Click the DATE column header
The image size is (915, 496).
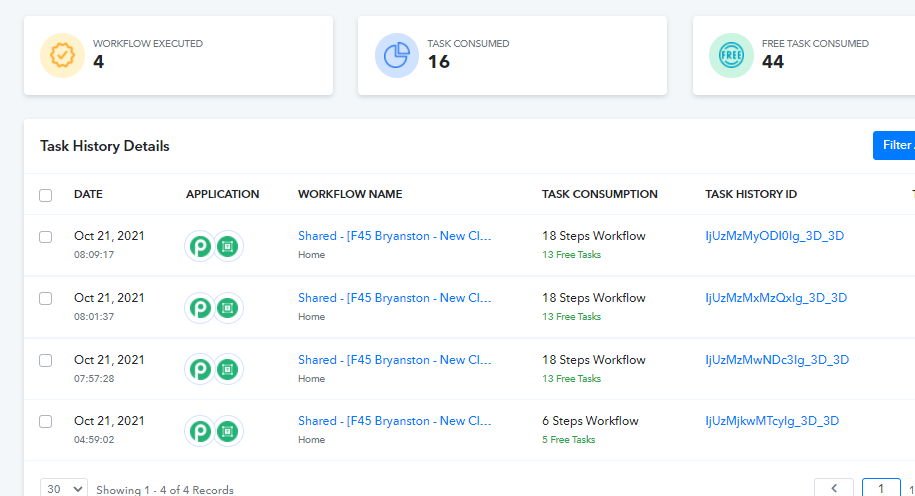click(88, 194)
